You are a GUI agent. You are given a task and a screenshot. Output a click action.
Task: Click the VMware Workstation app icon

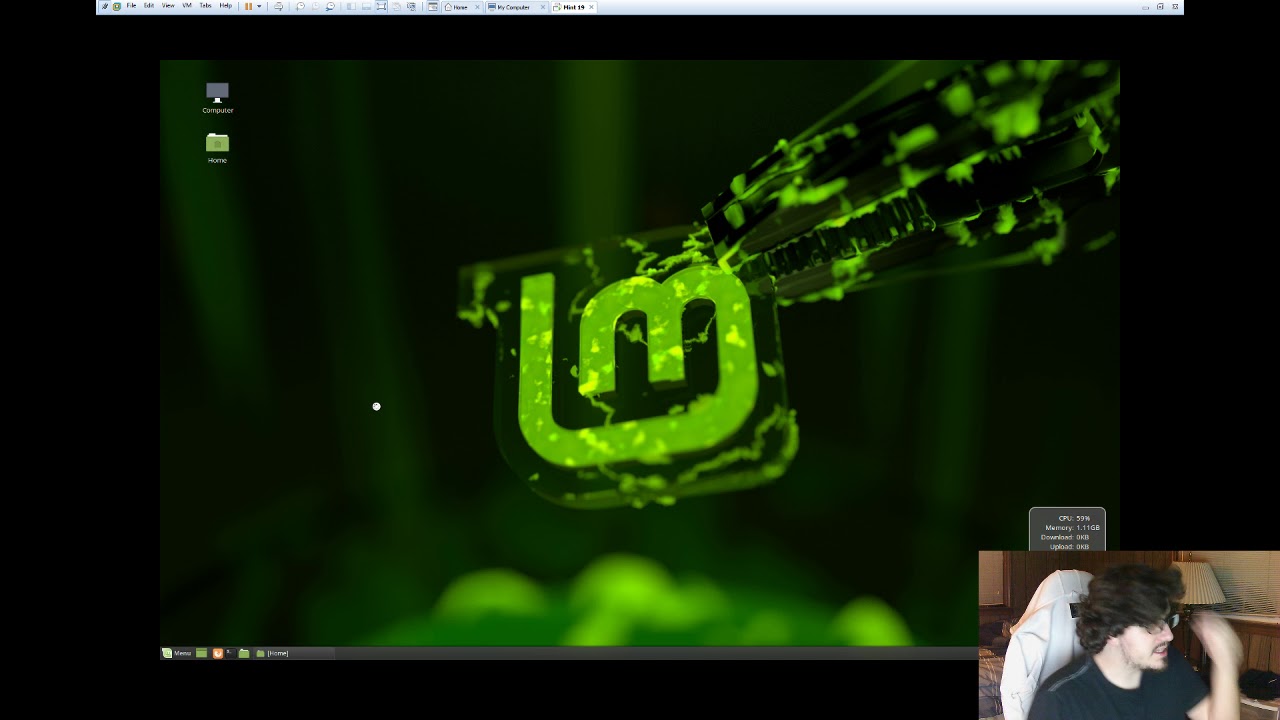pyautogui.click(x=105, y=6)
